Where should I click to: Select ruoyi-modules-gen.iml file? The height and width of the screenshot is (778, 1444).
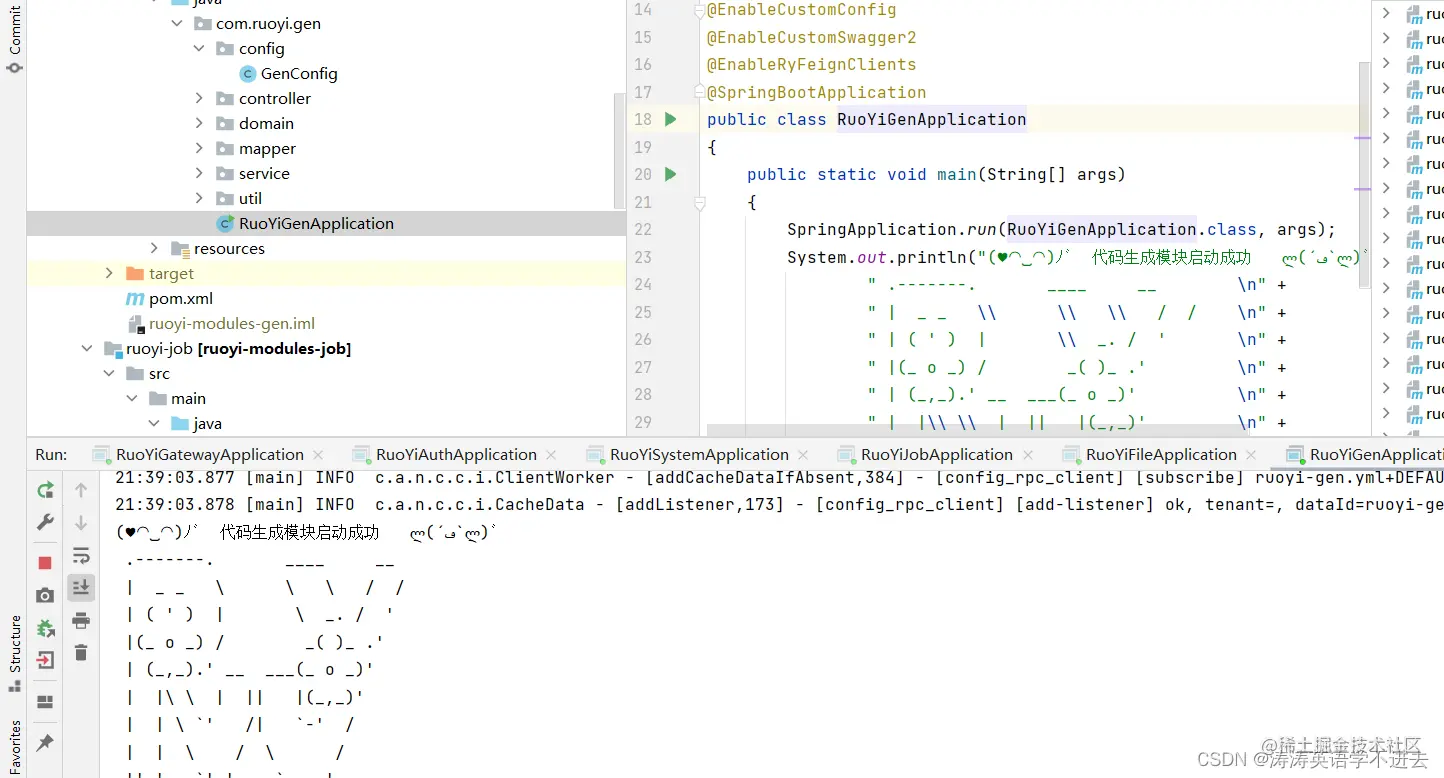coord(232,323)
